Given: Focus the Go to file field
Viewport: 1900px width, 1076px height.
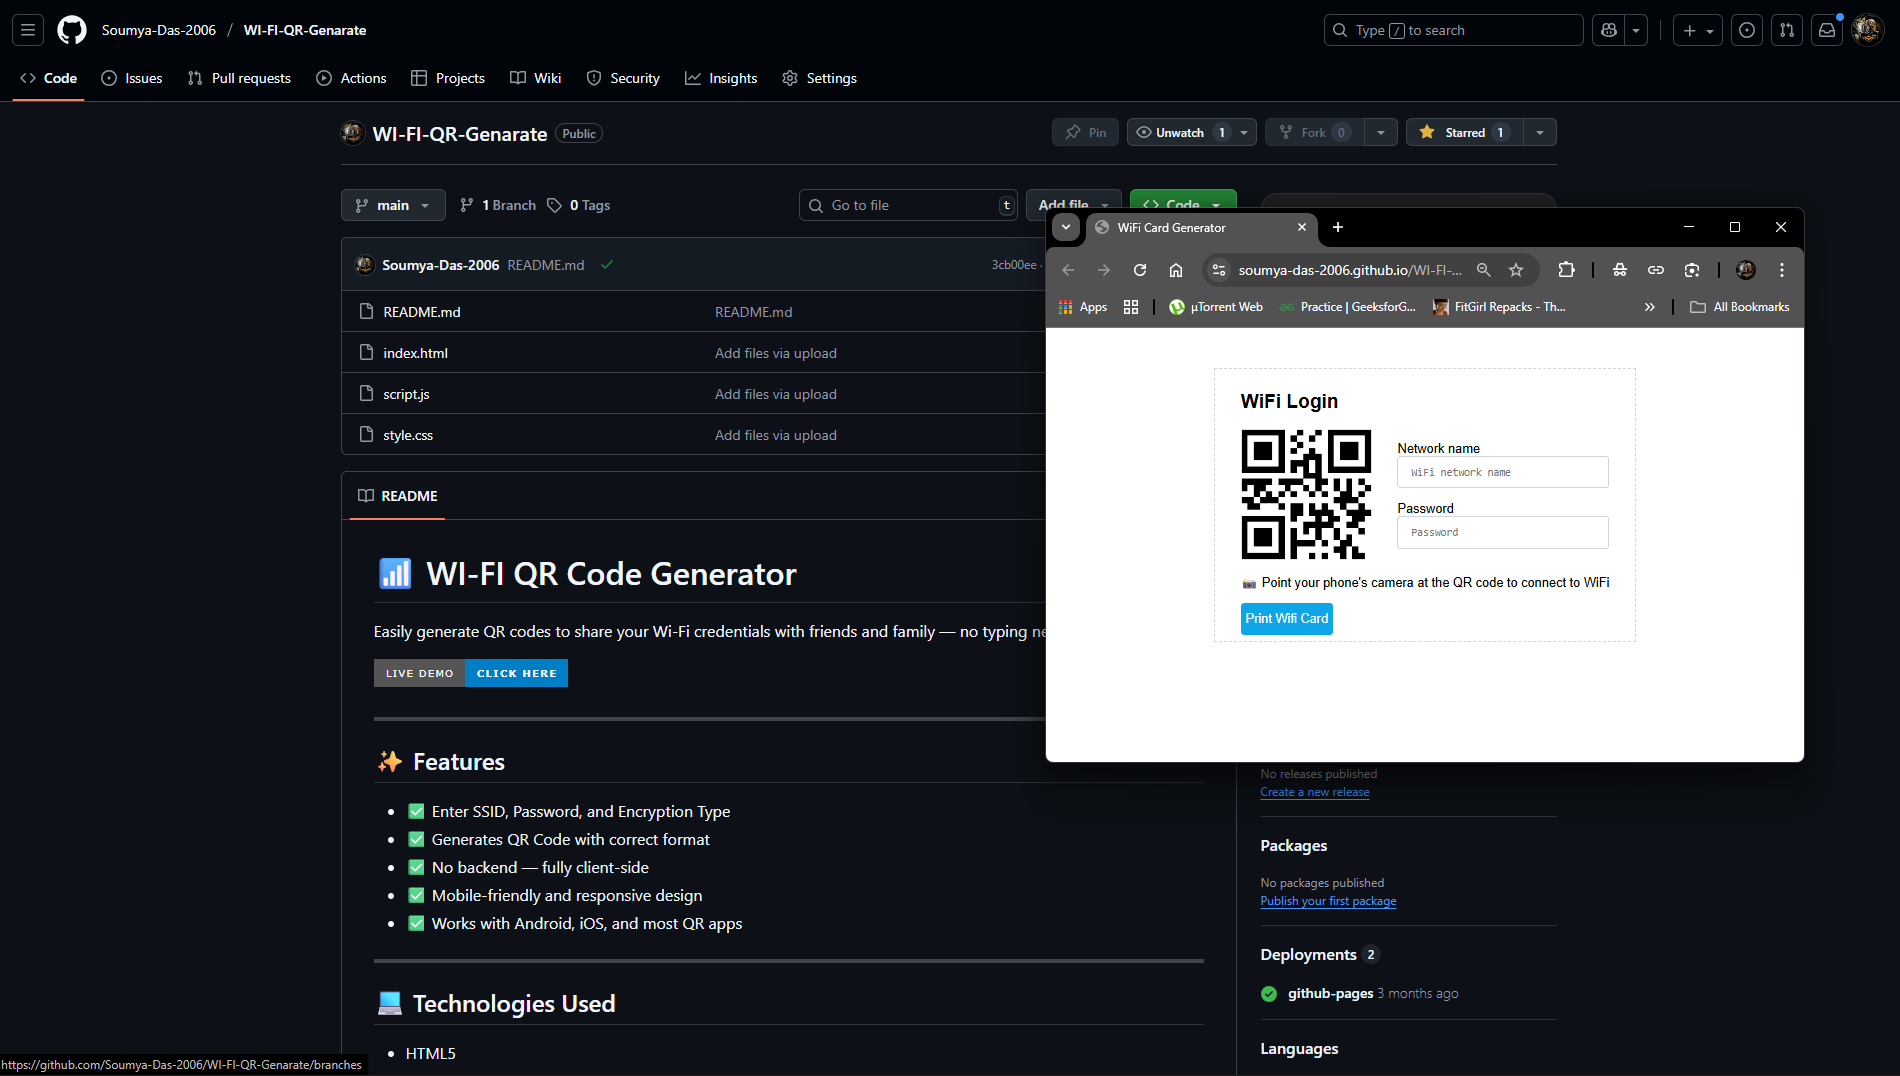Looking at the screenshot, I should (x=908, y=205).
